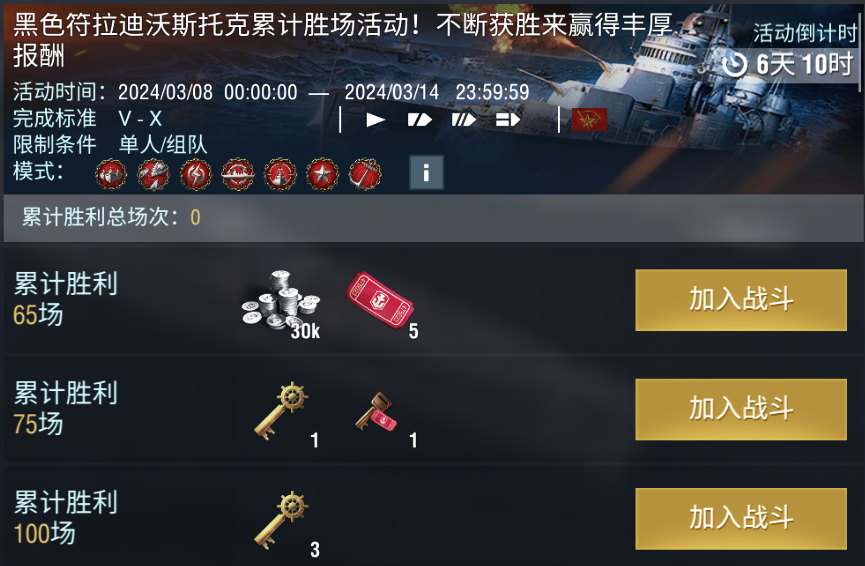Join battle for the 65 wins reward
The height and width of the screenshot is (566, 865).
point(741,300)
